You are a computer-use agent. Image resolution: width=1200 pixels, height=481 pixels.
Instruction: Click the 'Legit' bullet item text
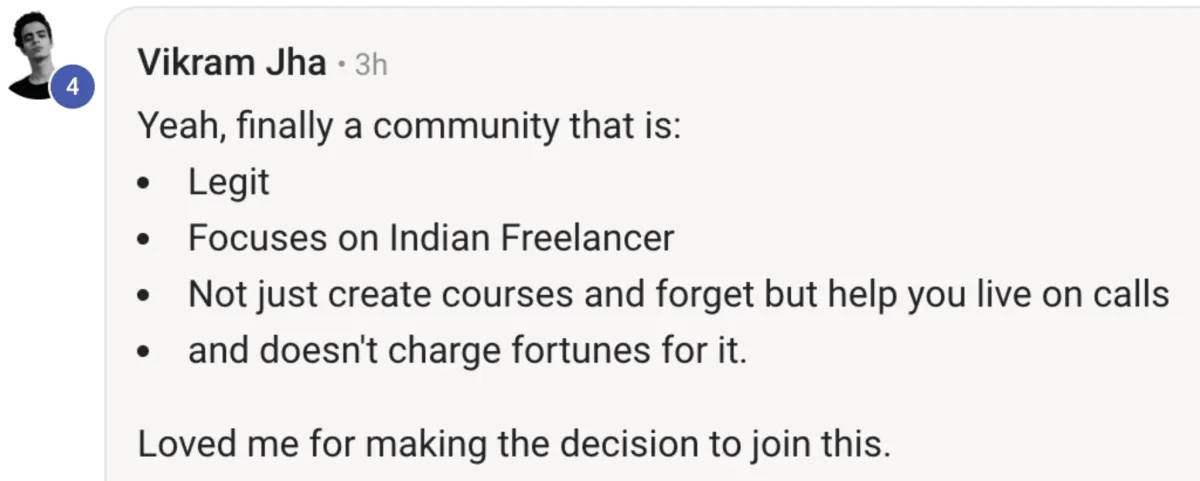(x=229, y=183)
